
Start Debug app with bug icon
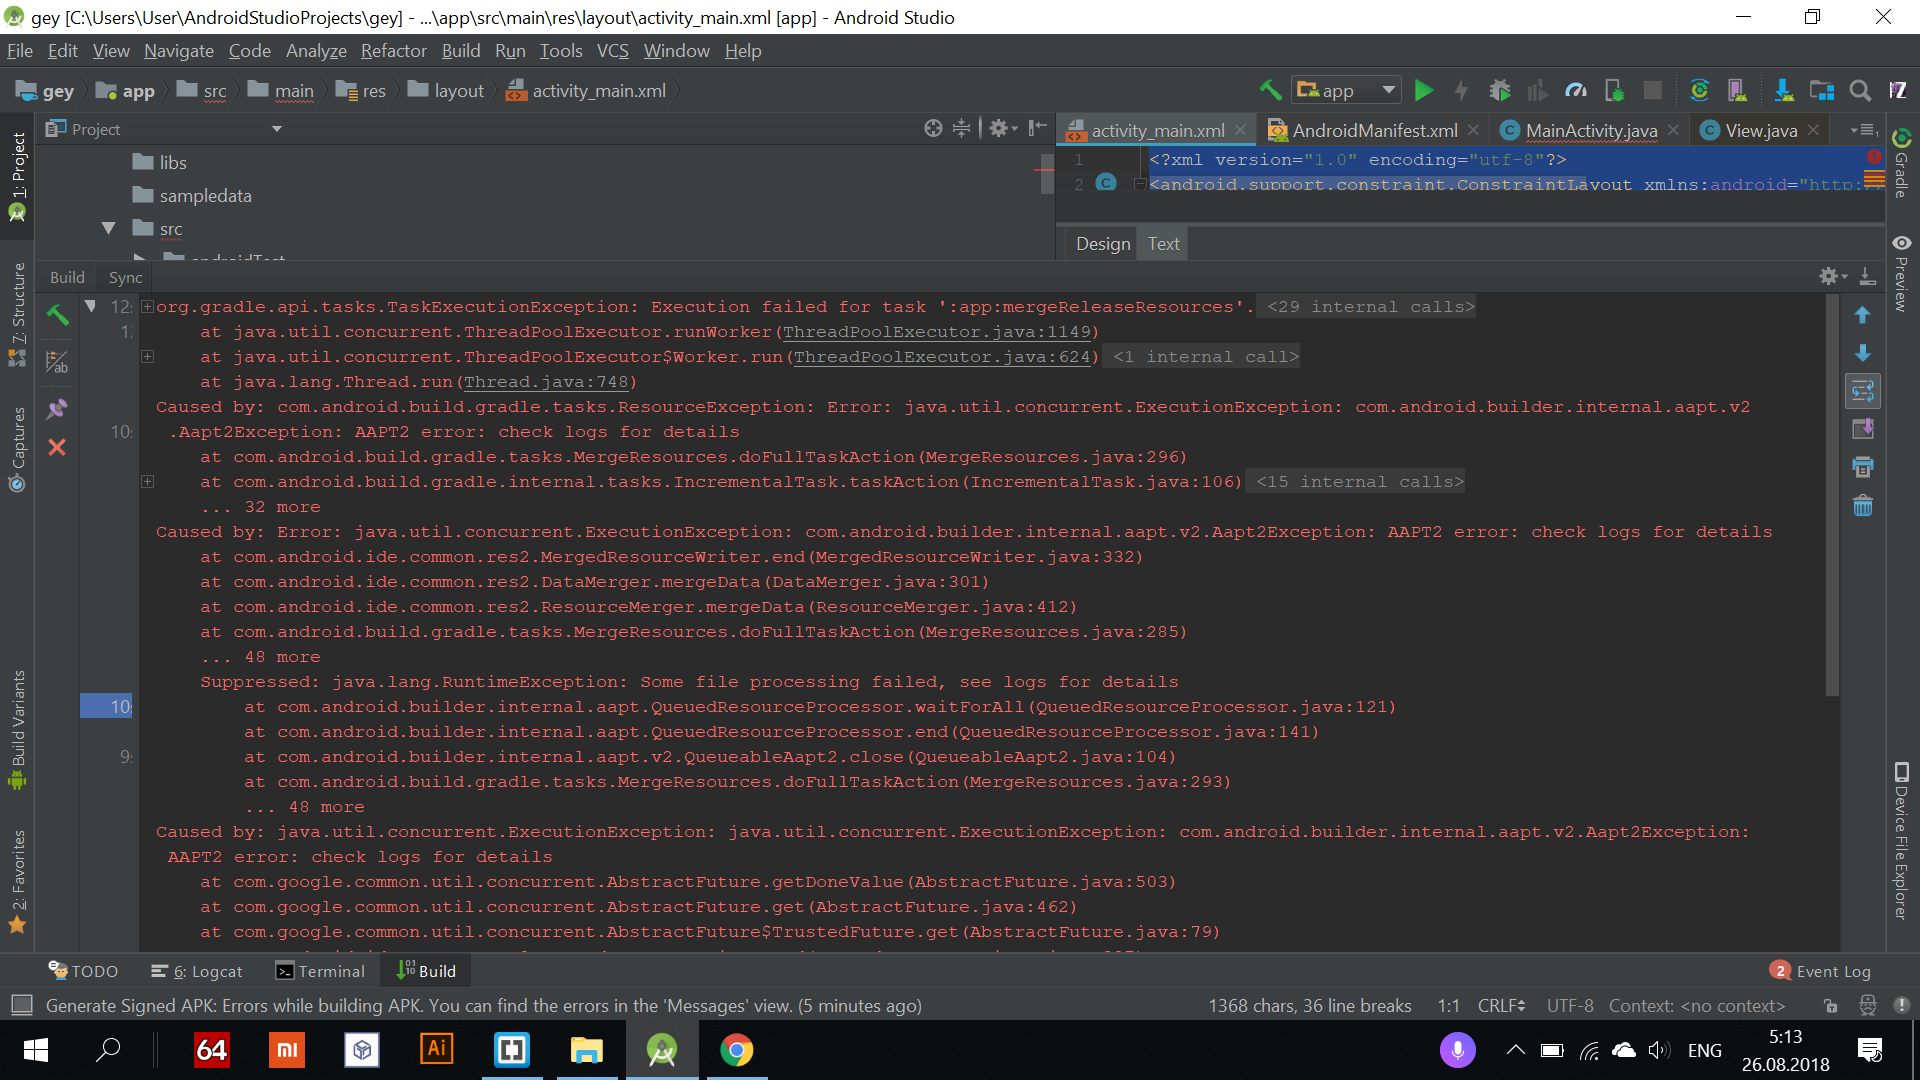[x=1499, y=90]
